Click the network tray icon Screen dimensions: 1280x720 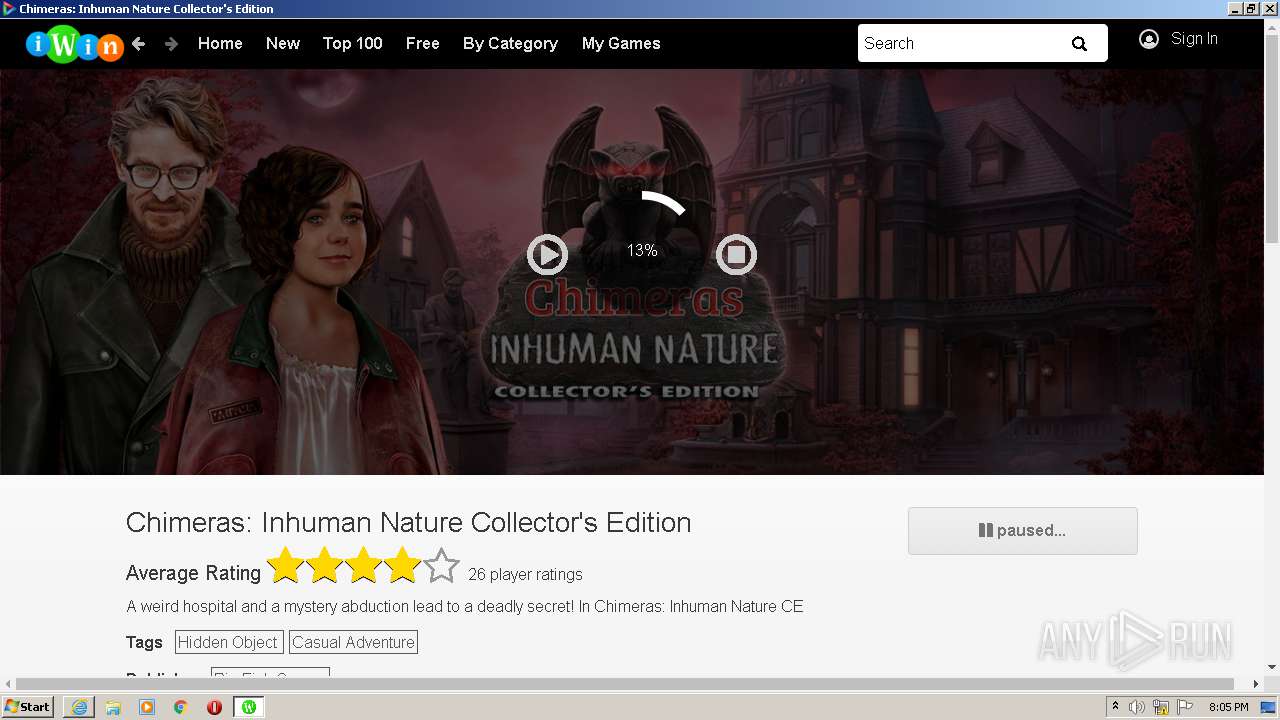point(1161,707)
